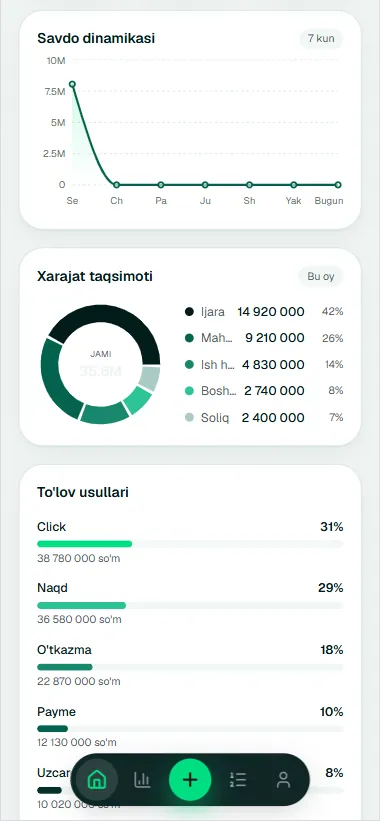Select the light green Bosh... legend dot
380x821 pixels.
pyautogui.click(x=189, y=391)
